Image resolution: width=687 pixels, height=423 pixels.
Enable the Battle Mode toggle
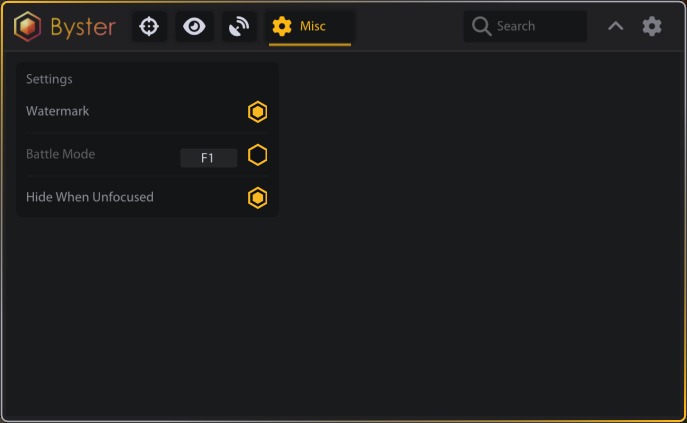tap(257, 155)
